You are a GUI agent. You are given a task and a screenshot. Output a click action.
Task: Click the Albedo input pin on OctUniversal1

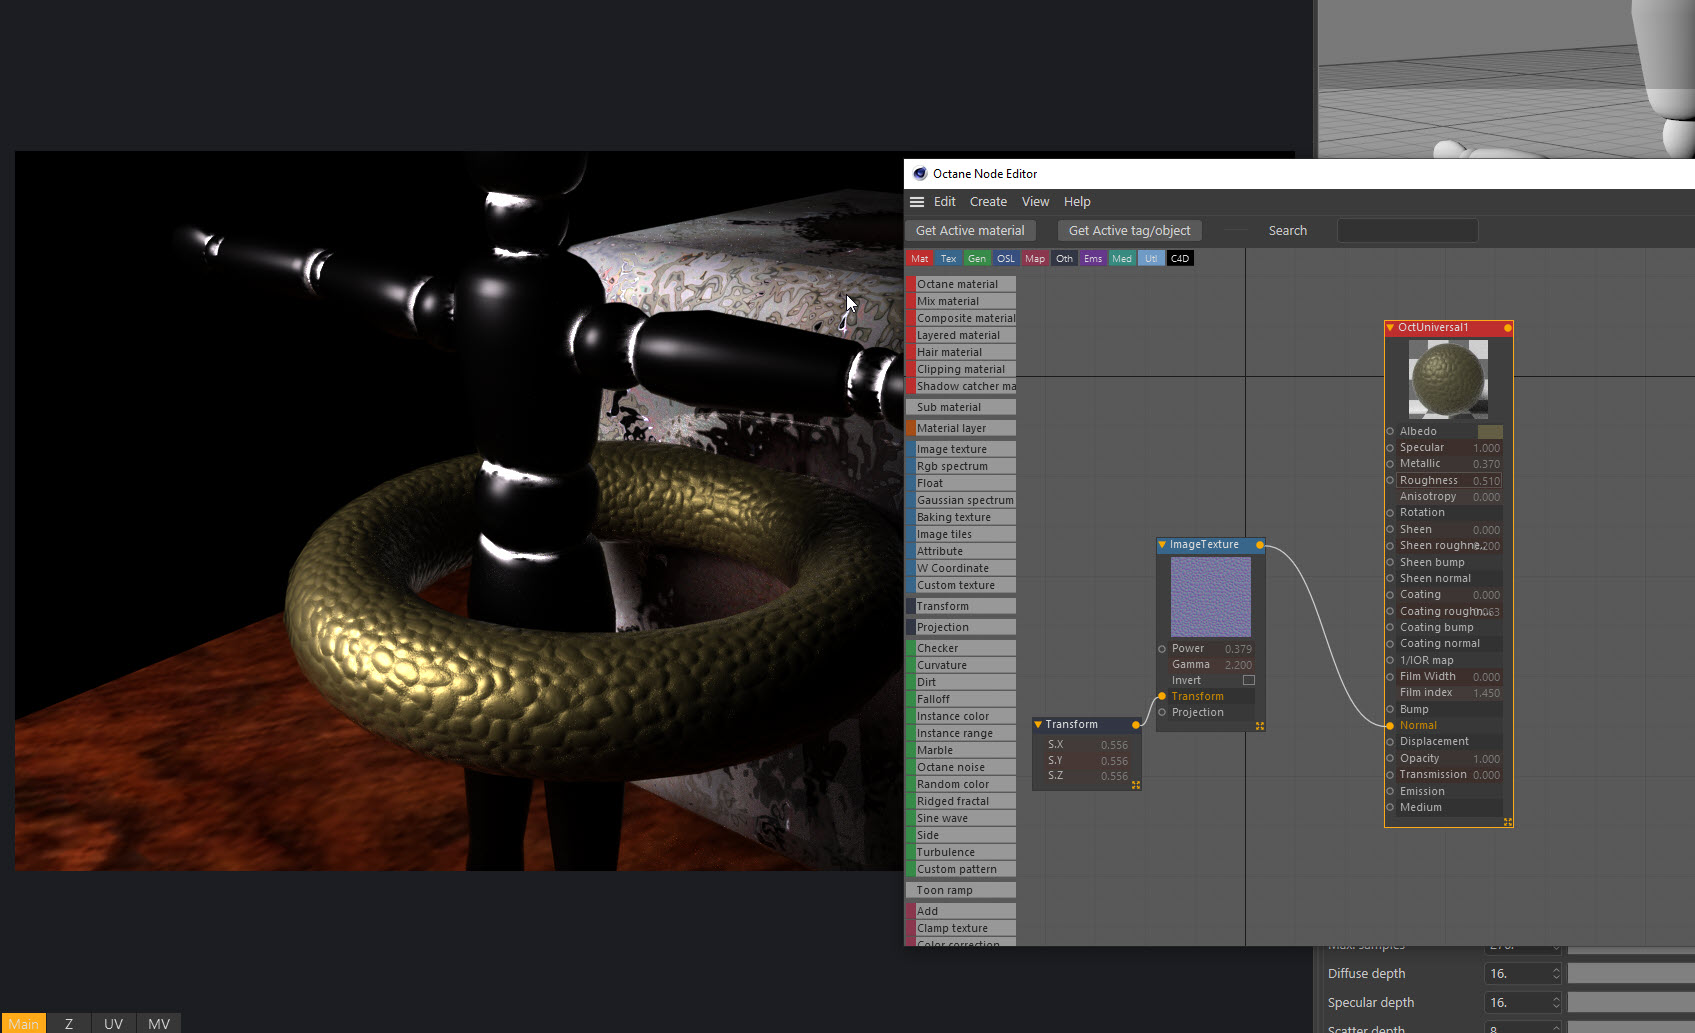pyautogui.click(x=1390, y=432)
